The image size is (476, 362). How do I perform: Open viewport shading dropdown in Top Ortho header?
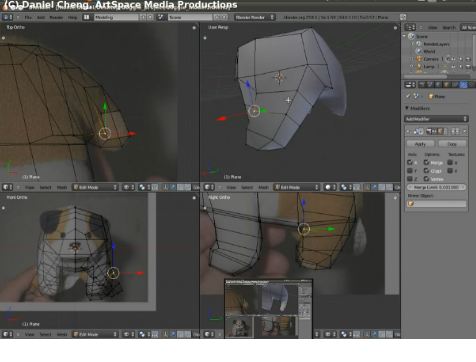click(x=129, y=187)
